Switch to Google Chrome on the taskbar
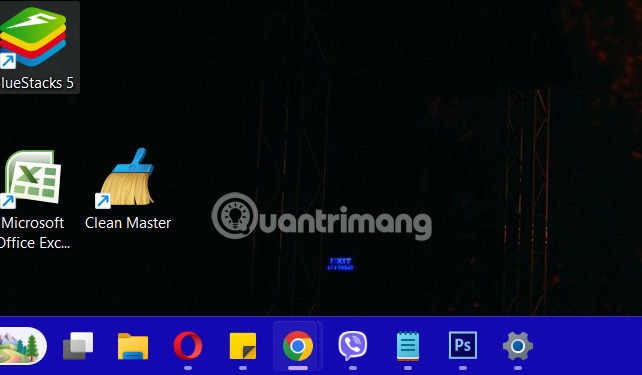This screenshot has width=642, height=375. 298,346
